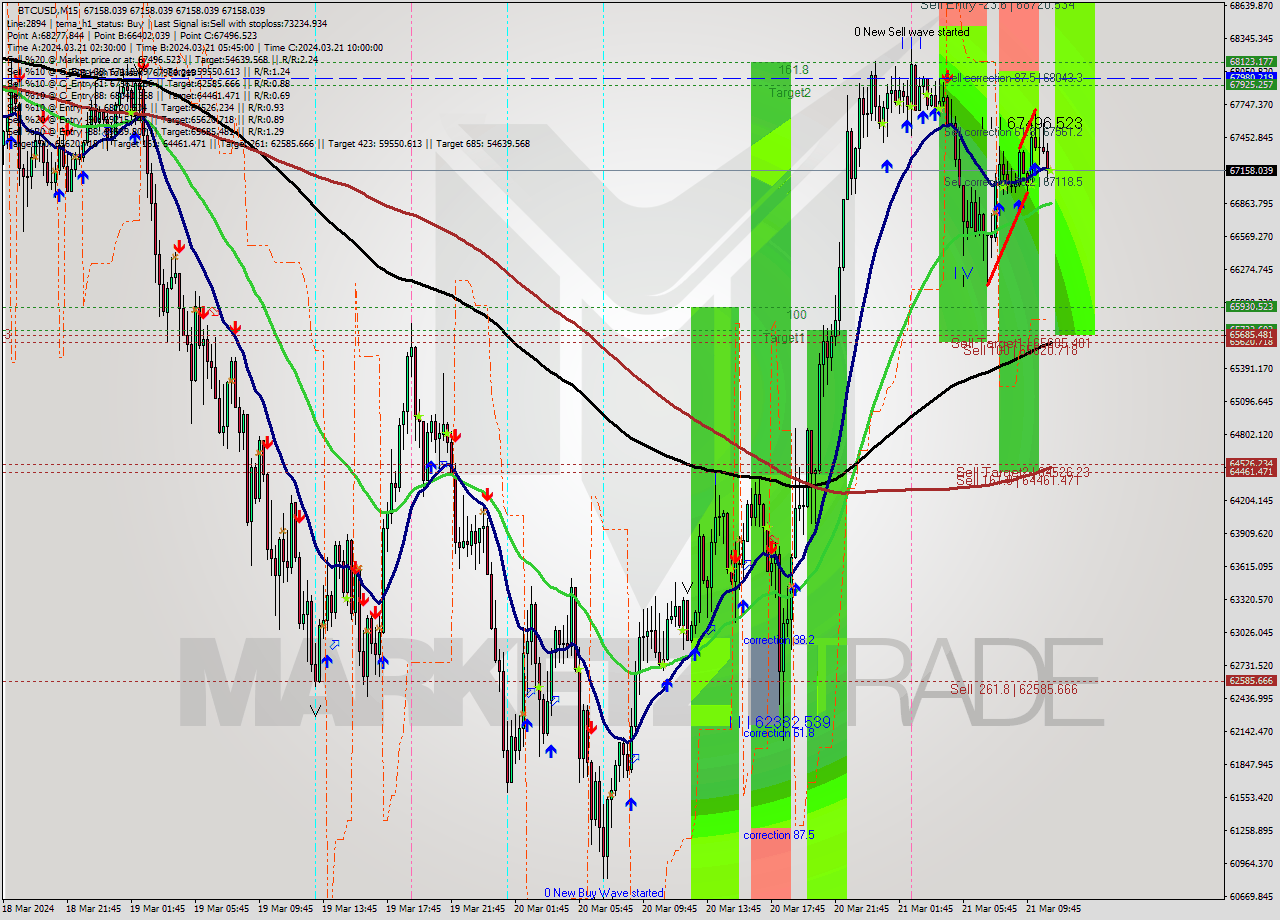Screen dimensions: 1280x920
Task: Click the 'correction 87.5' label near chart bottom
Action: pyautogui.click(x=778, y=835)
